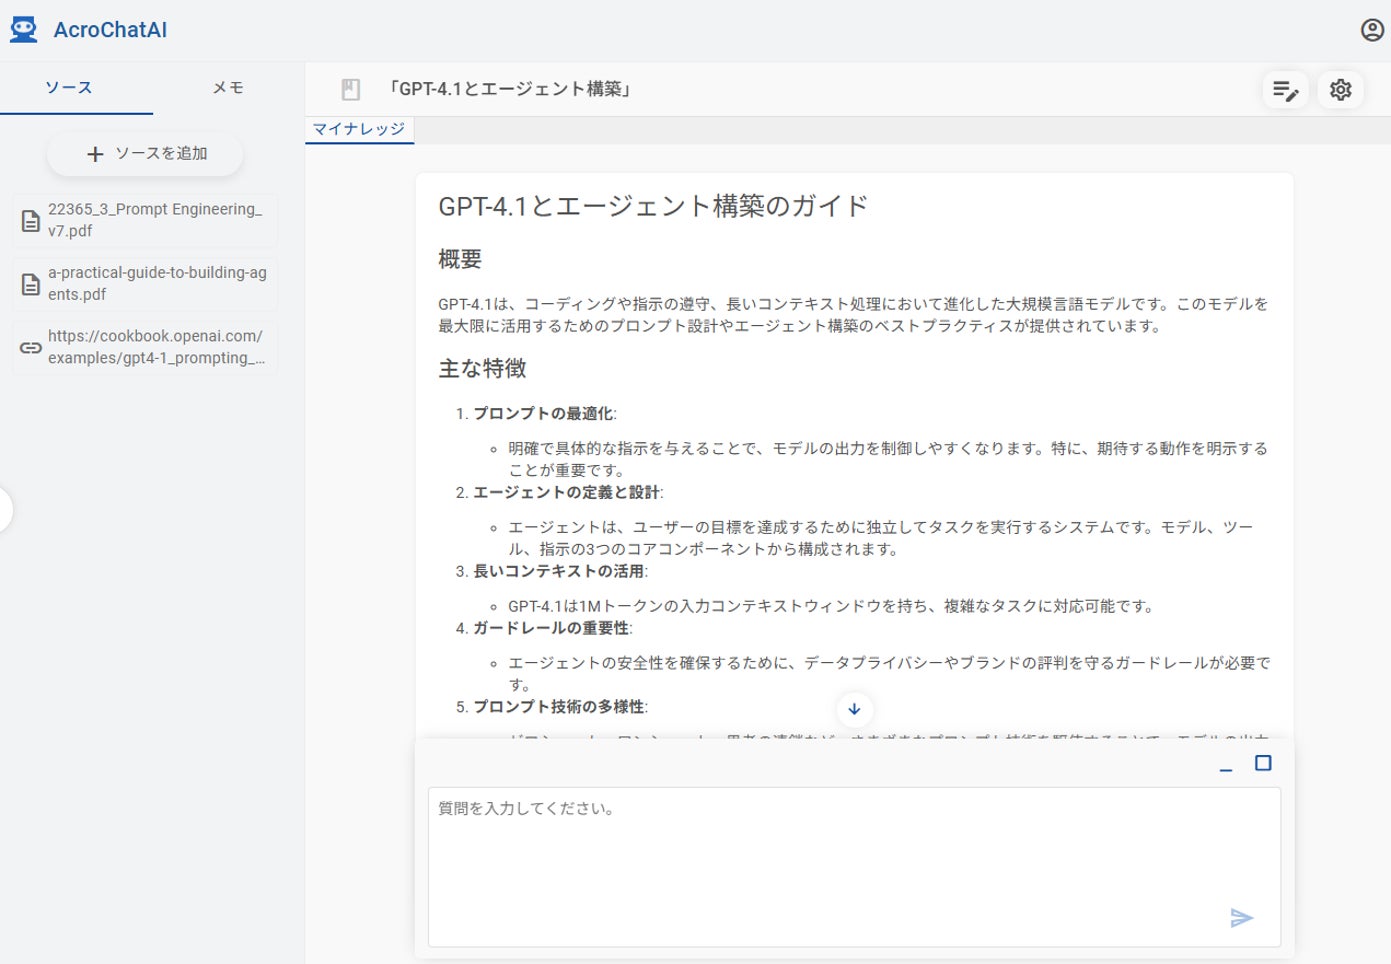Image resolution: width=1391 pixels, height=964 pixels.
Task: Open the user account profile icon
Action: 1372,30
